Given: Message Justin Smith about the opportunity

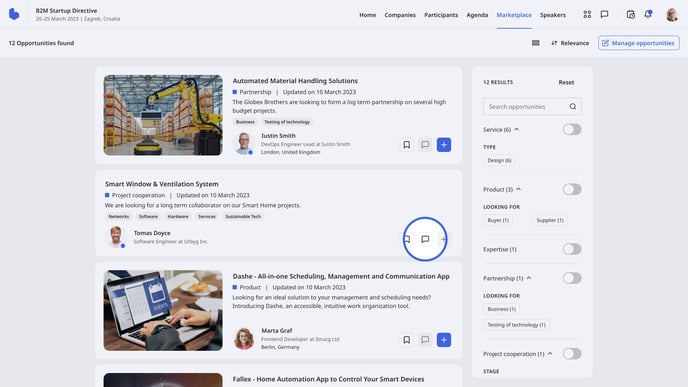Looking at the screenshot, I should (x=425, y=144).
